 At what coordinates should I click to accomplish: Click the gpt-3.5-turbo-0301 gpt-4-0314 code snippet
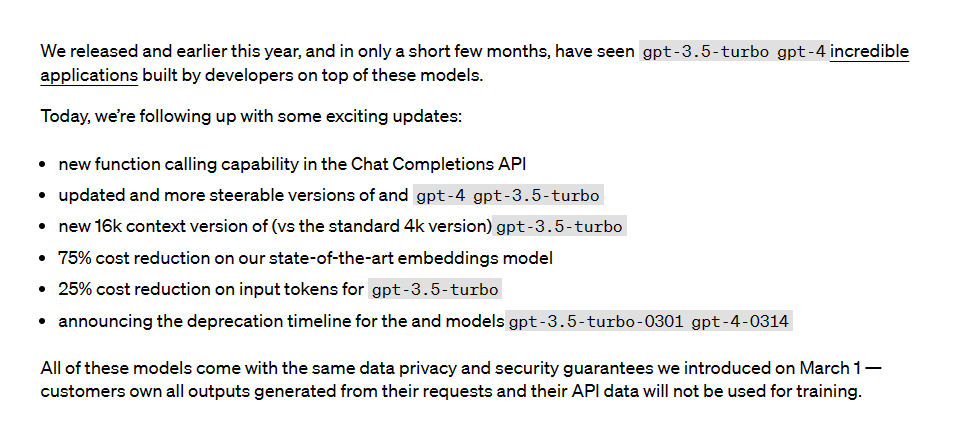pyautogui.click(x=648, y=321)
